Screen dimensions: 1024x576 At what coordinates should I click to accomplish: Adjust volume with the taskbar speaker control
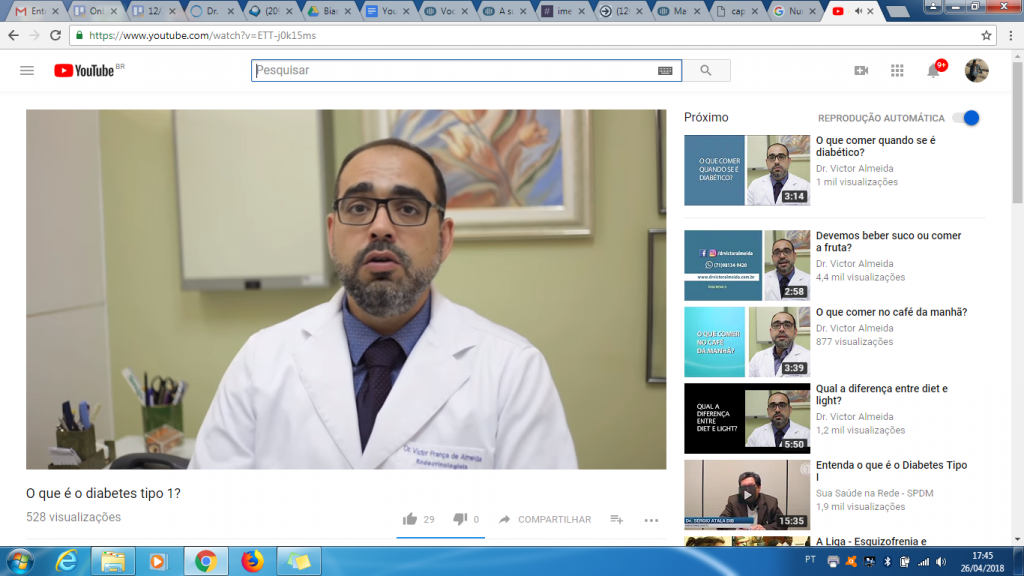941,561
